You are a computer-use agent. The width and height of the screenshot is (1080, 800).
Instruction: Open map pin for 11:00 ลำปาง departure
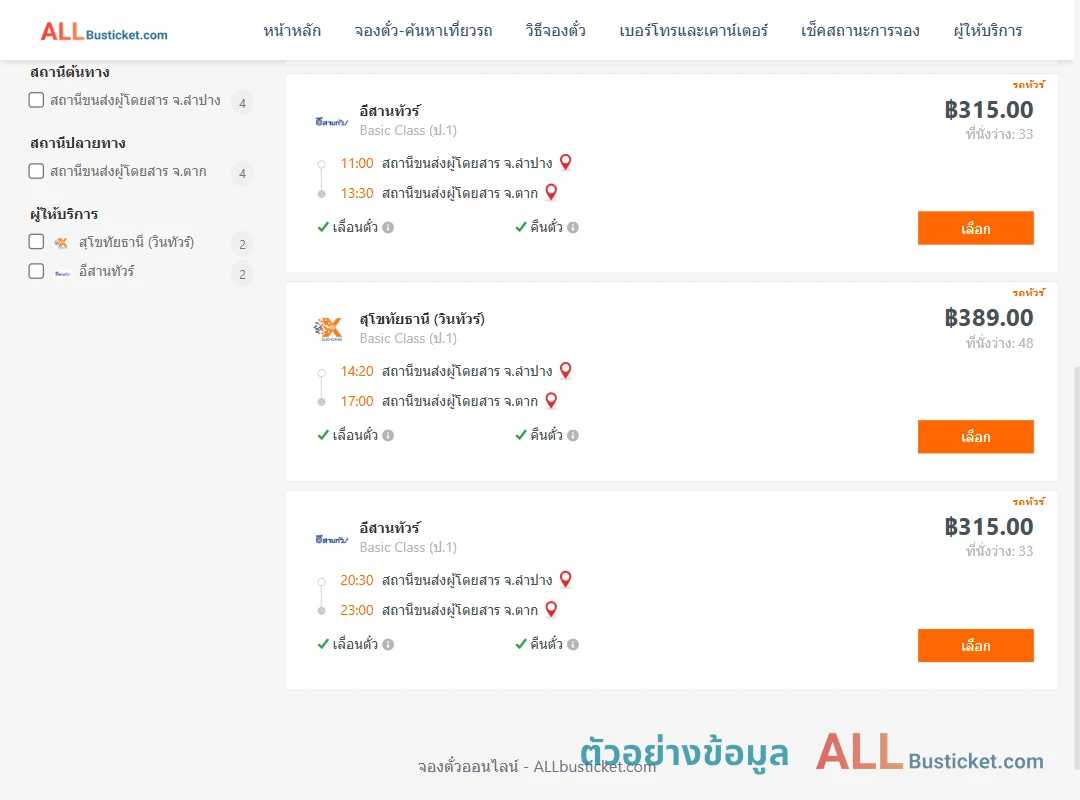point(565,162)
